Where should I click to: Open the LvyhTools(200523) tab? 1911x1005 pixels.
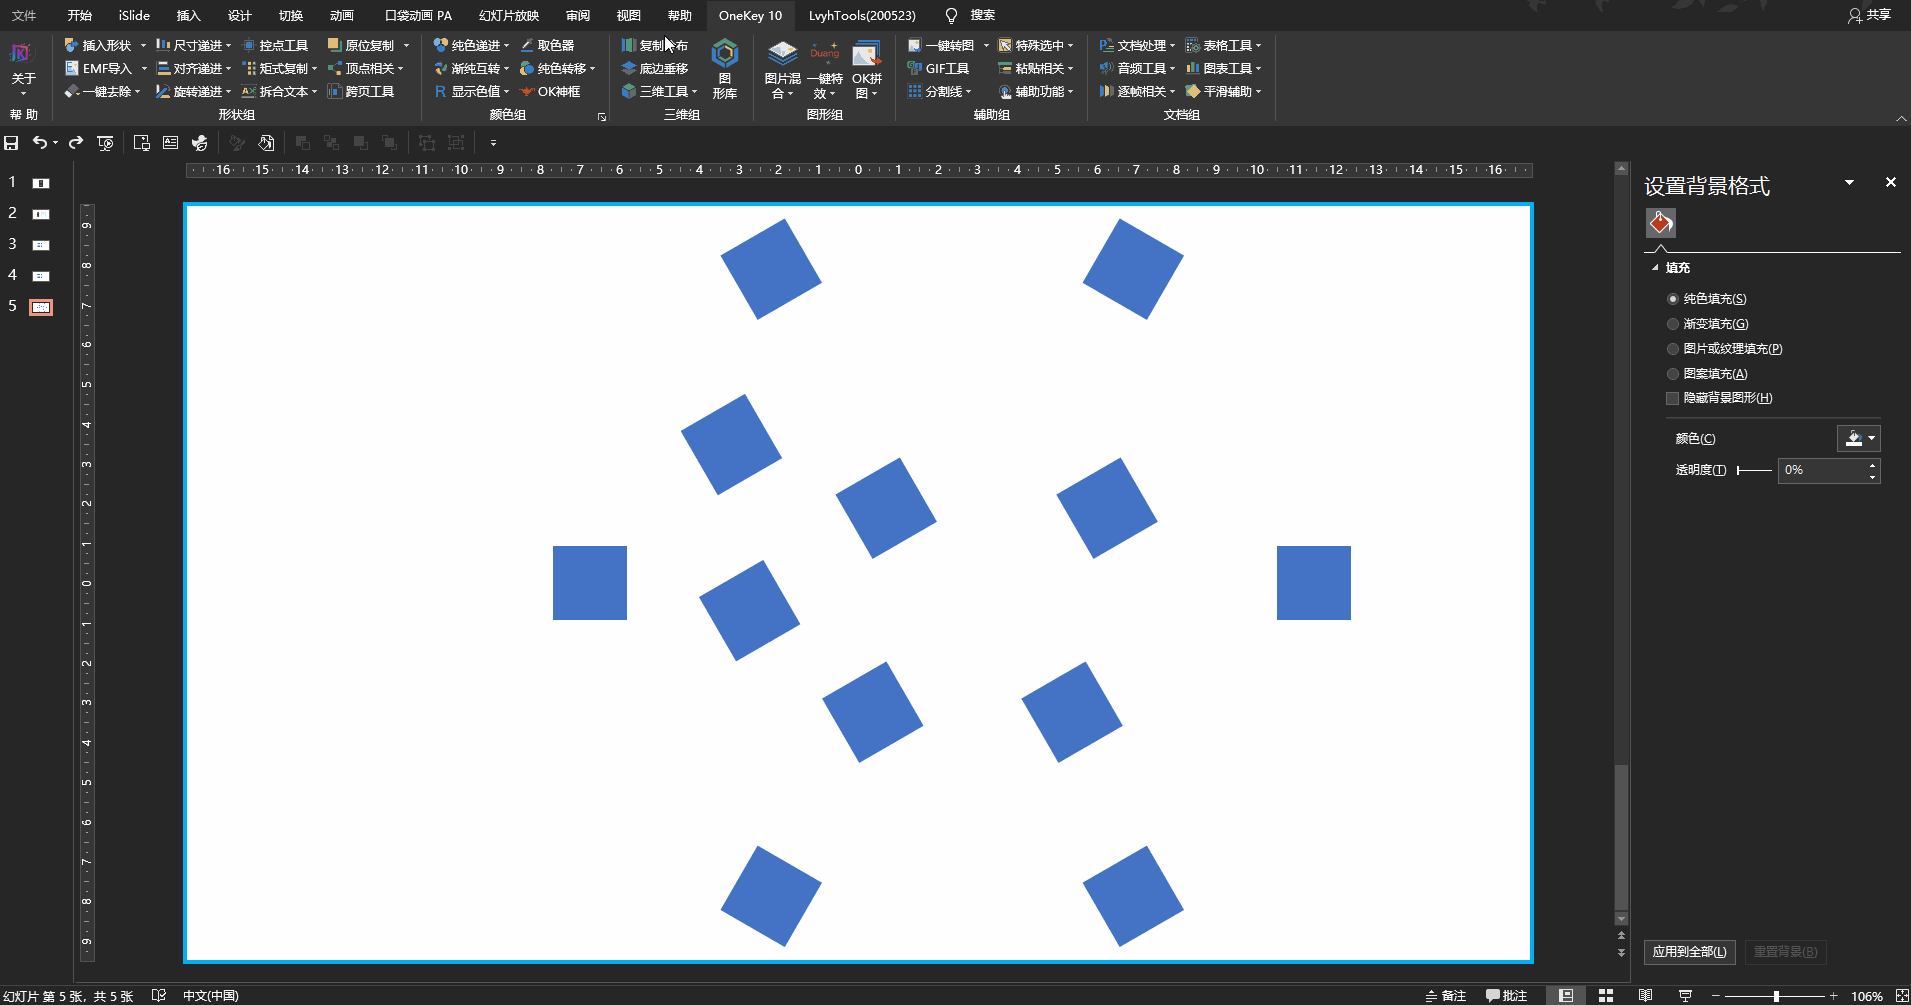click(x=862, y=15)
